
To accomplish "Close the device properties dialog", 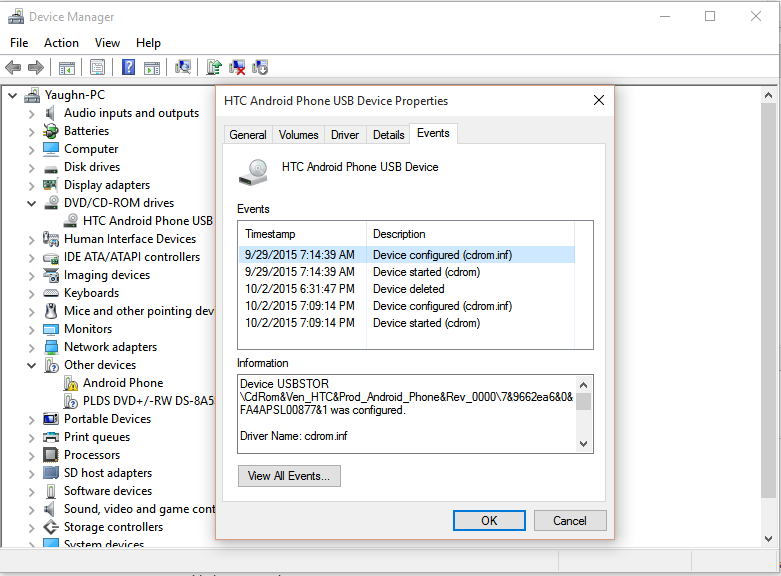I will [x=599, y=100].
